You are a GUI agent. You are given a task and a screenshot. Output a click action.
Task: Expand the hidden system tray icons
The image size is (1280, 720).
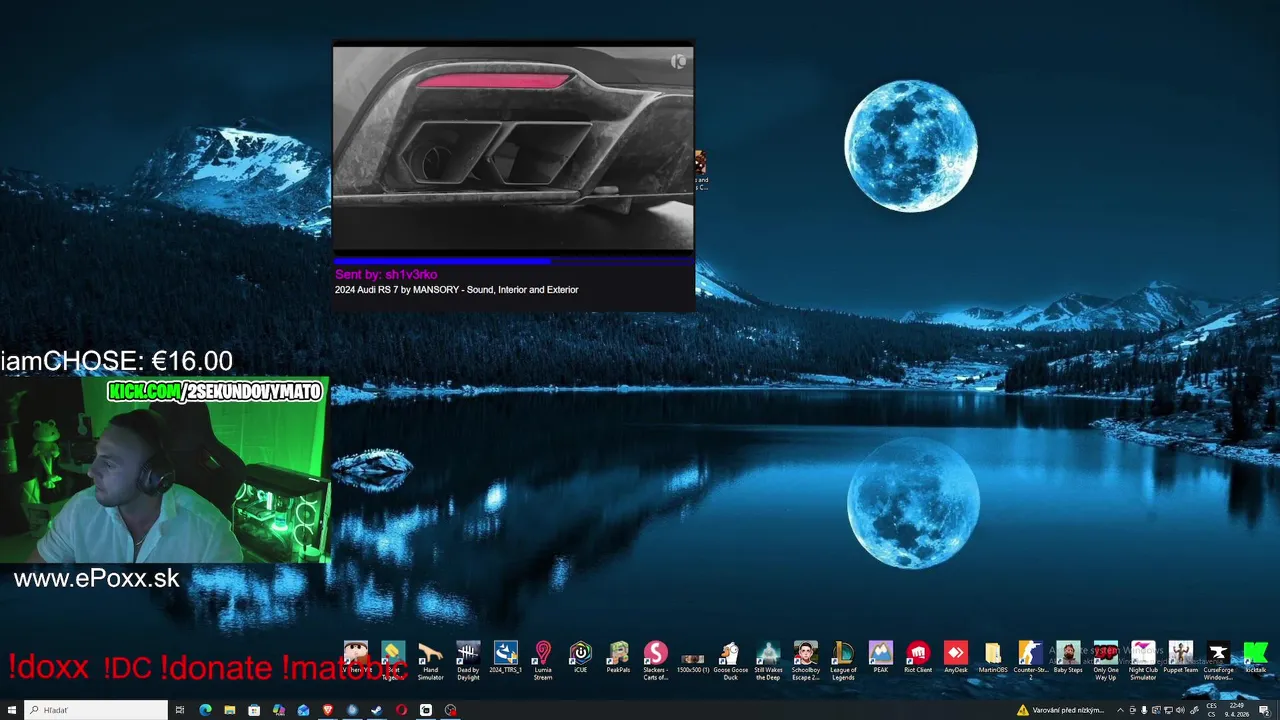[x=1120, y=710]
